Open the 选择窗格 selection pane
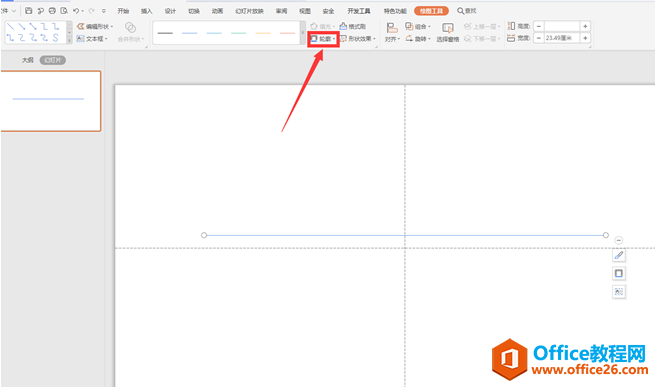The height and width of the screenshot is (387, 655). pos(448,33)
